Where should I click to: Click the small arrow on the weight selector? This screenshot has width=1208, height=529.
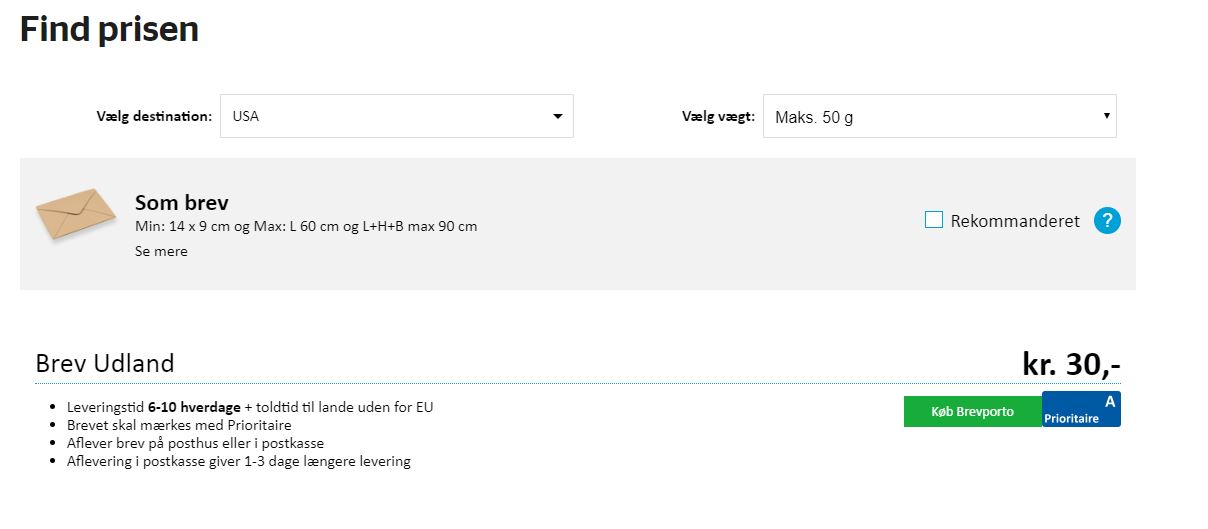coord(1106,116)
